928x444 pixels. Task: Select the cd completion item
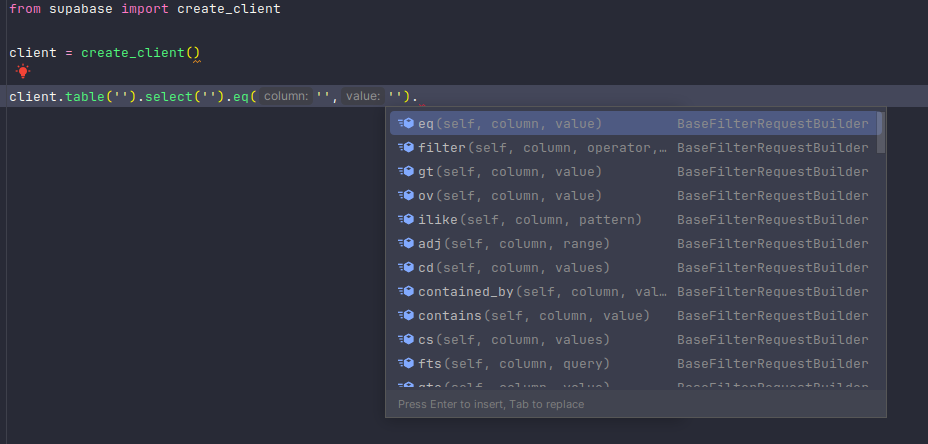[633, 268]
